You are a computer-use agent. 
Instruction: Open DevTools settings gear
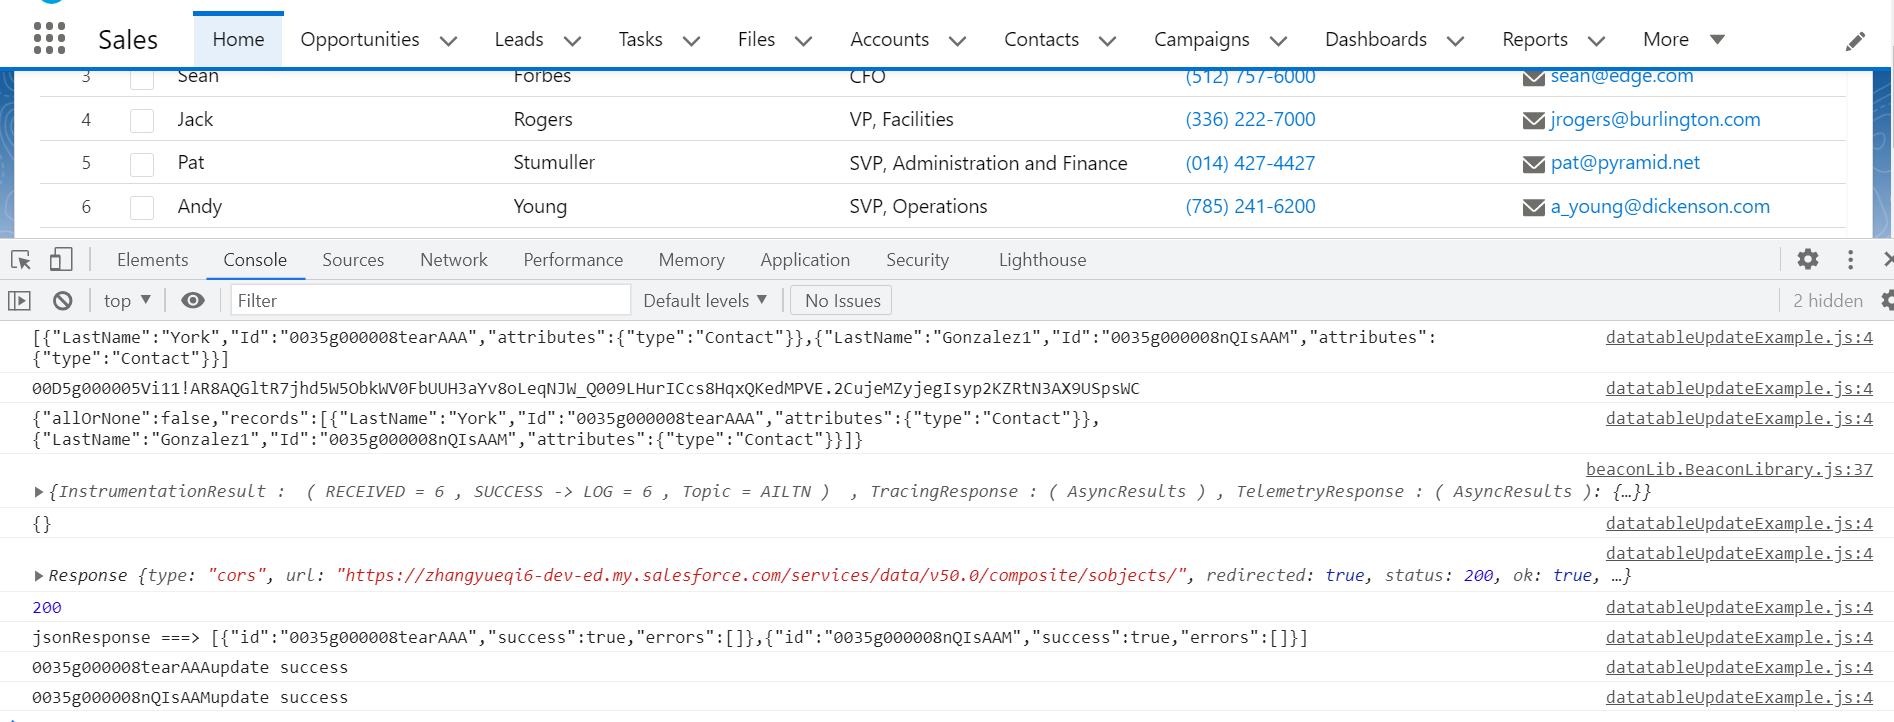pyautogui.click(x=1808, y=259)
